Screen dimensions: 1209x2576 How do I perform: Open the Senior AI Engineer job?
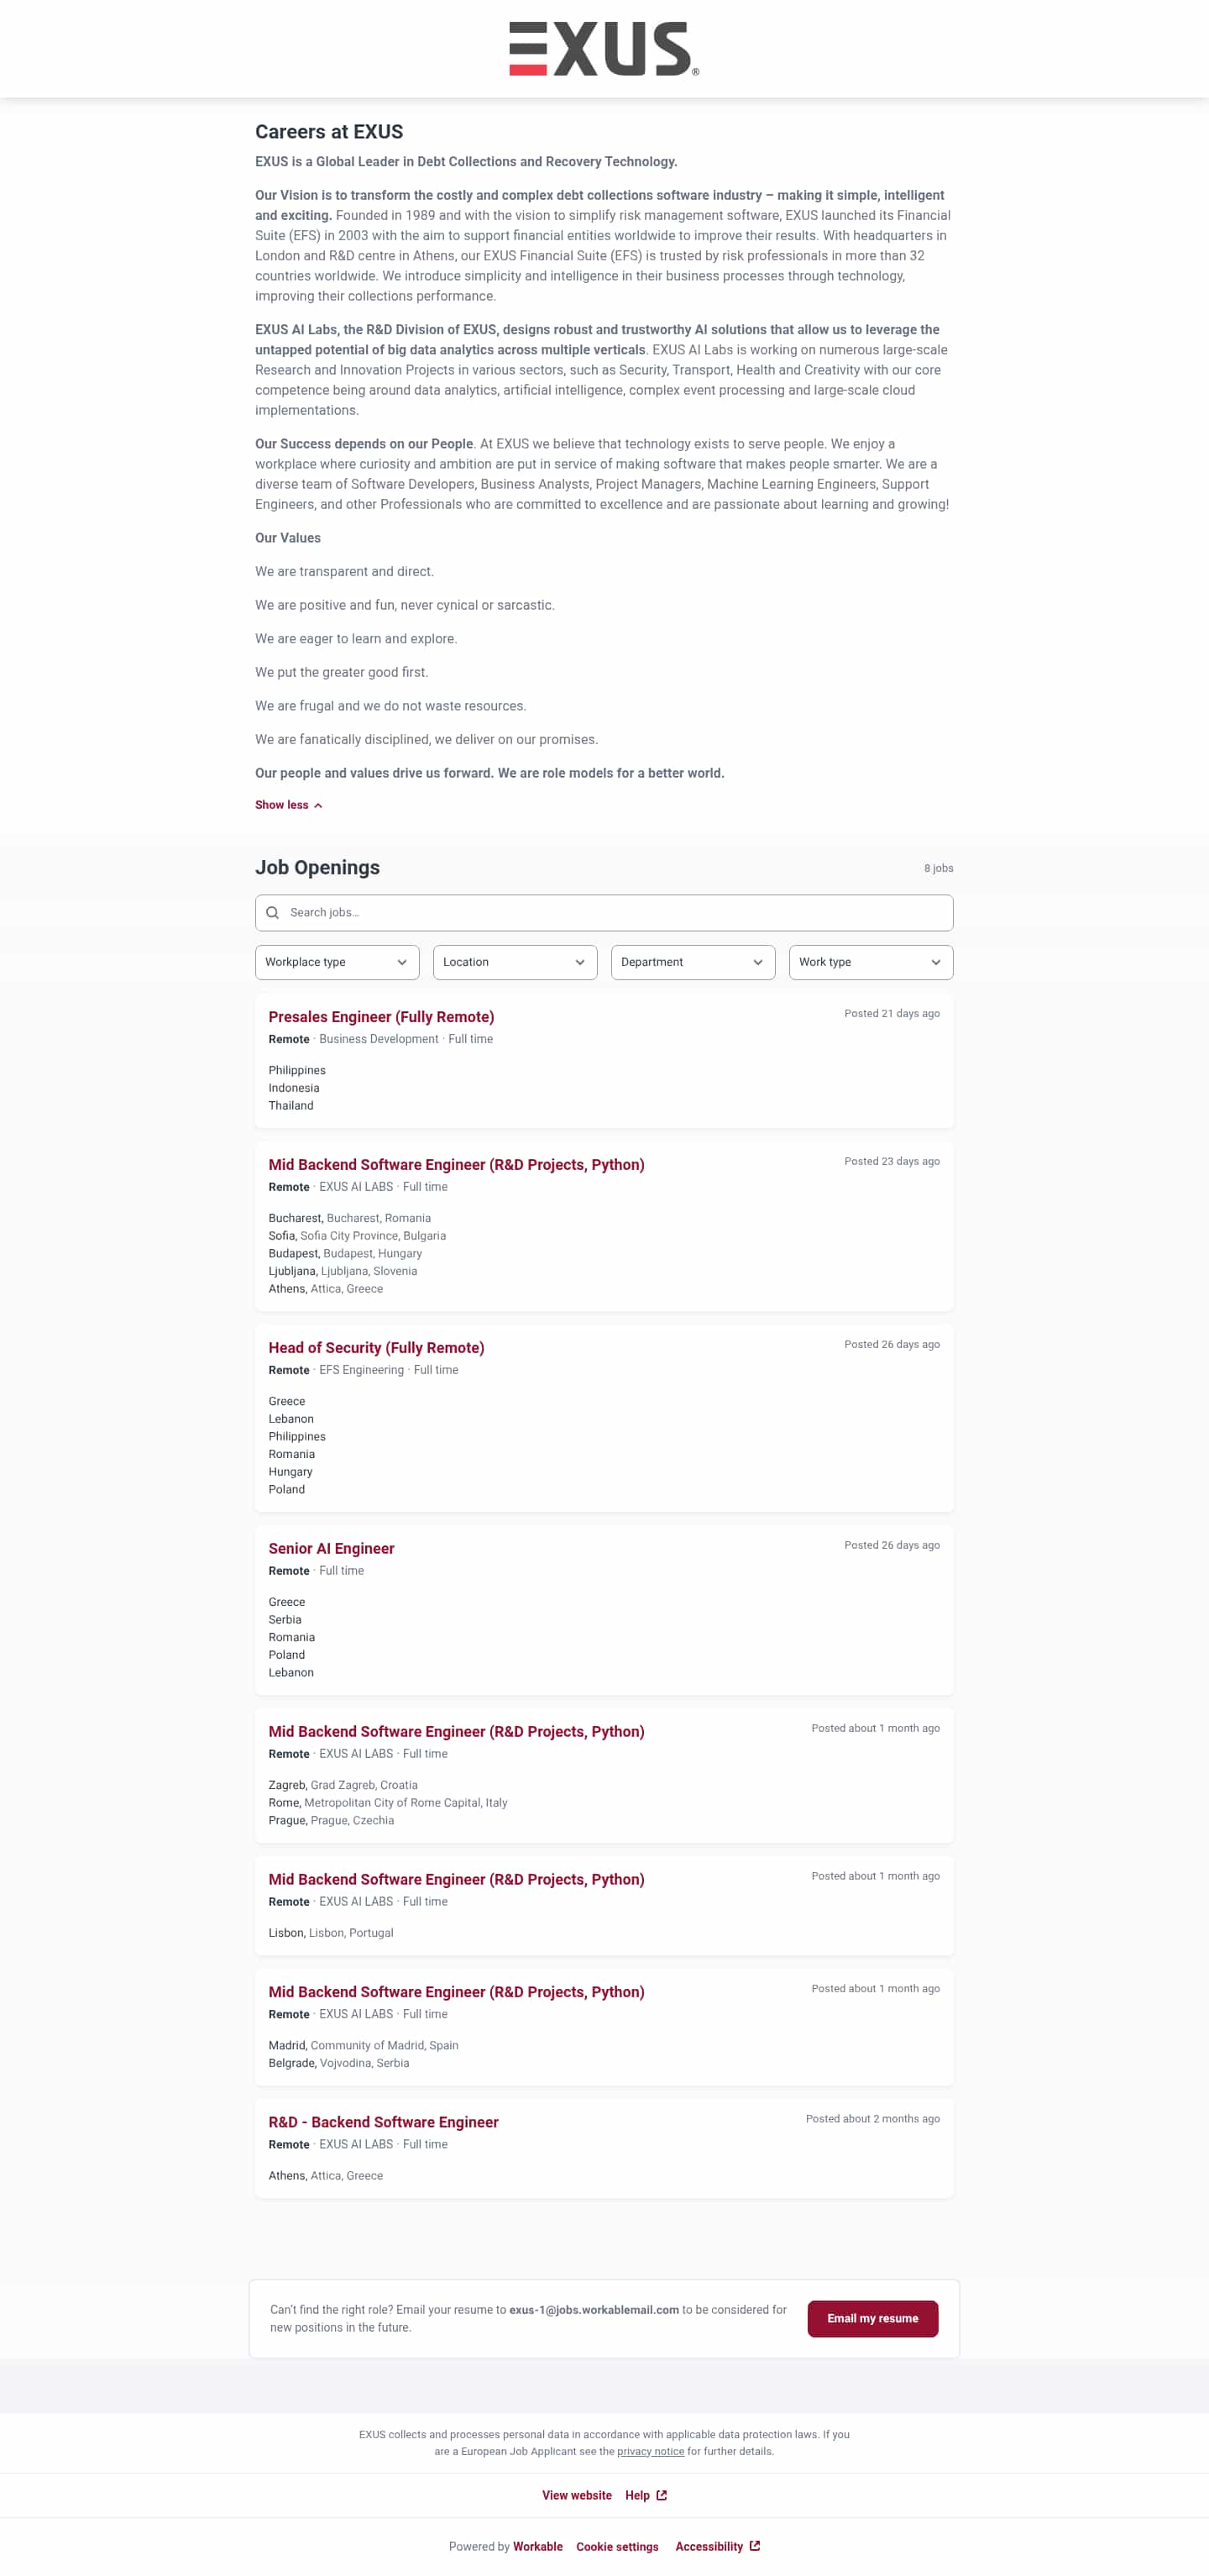pos(331,1548)
